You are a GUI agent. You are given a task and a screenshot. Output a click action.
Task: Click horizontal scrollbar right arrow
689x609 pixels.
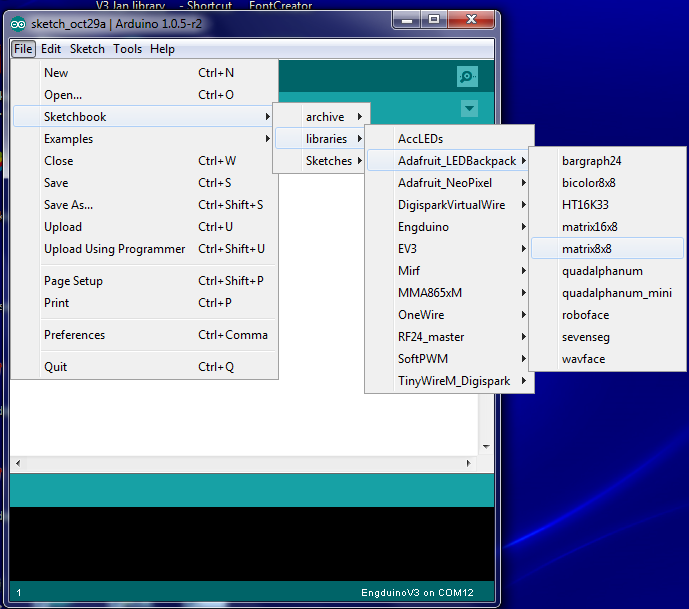[468, 463]
